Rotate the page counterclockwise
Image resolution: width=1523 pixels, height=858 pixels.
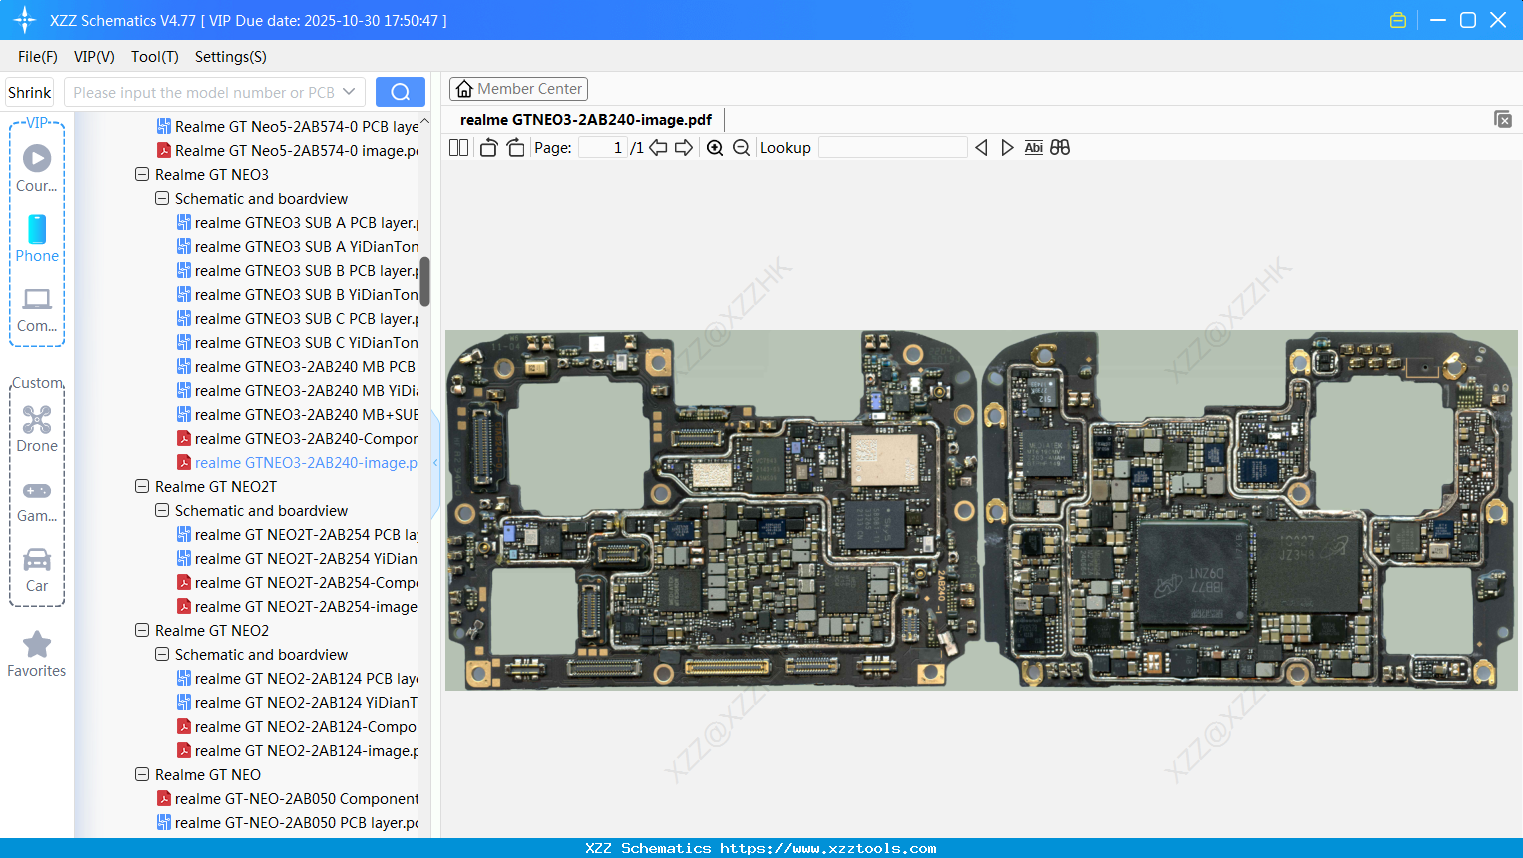click(488, 148)
